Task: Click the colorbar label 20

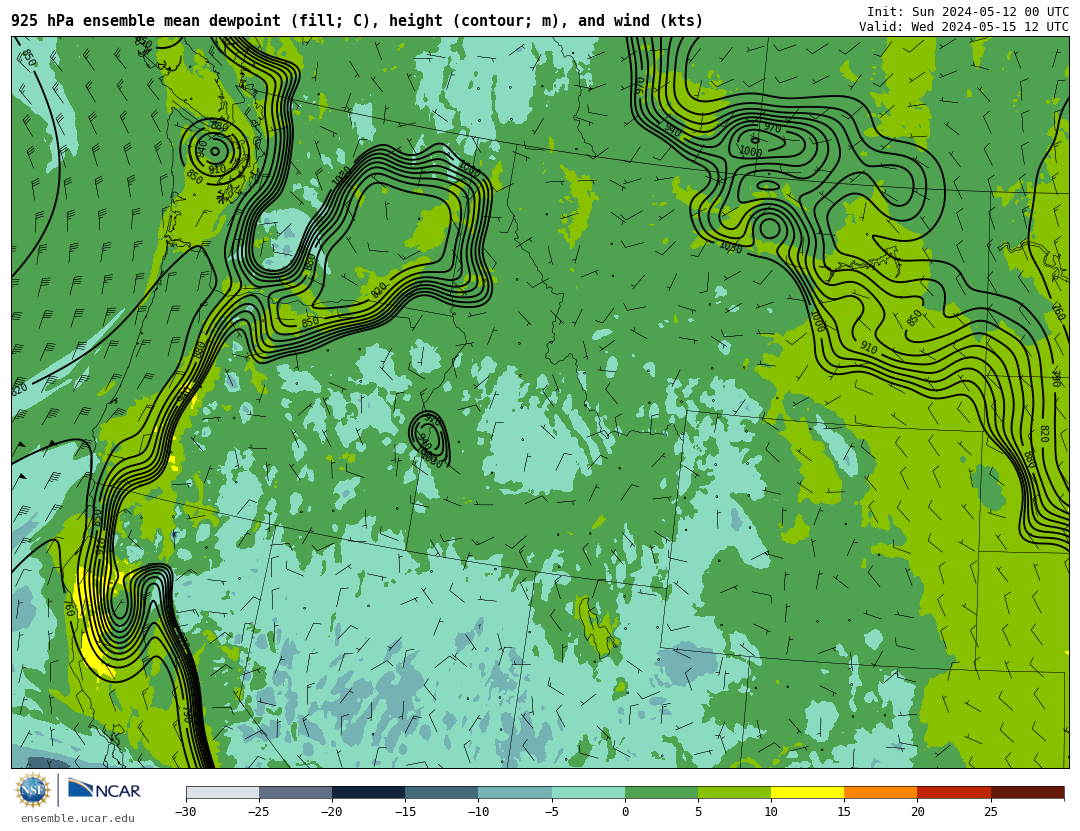Action: pyautogui.click(x=917, y=812)
